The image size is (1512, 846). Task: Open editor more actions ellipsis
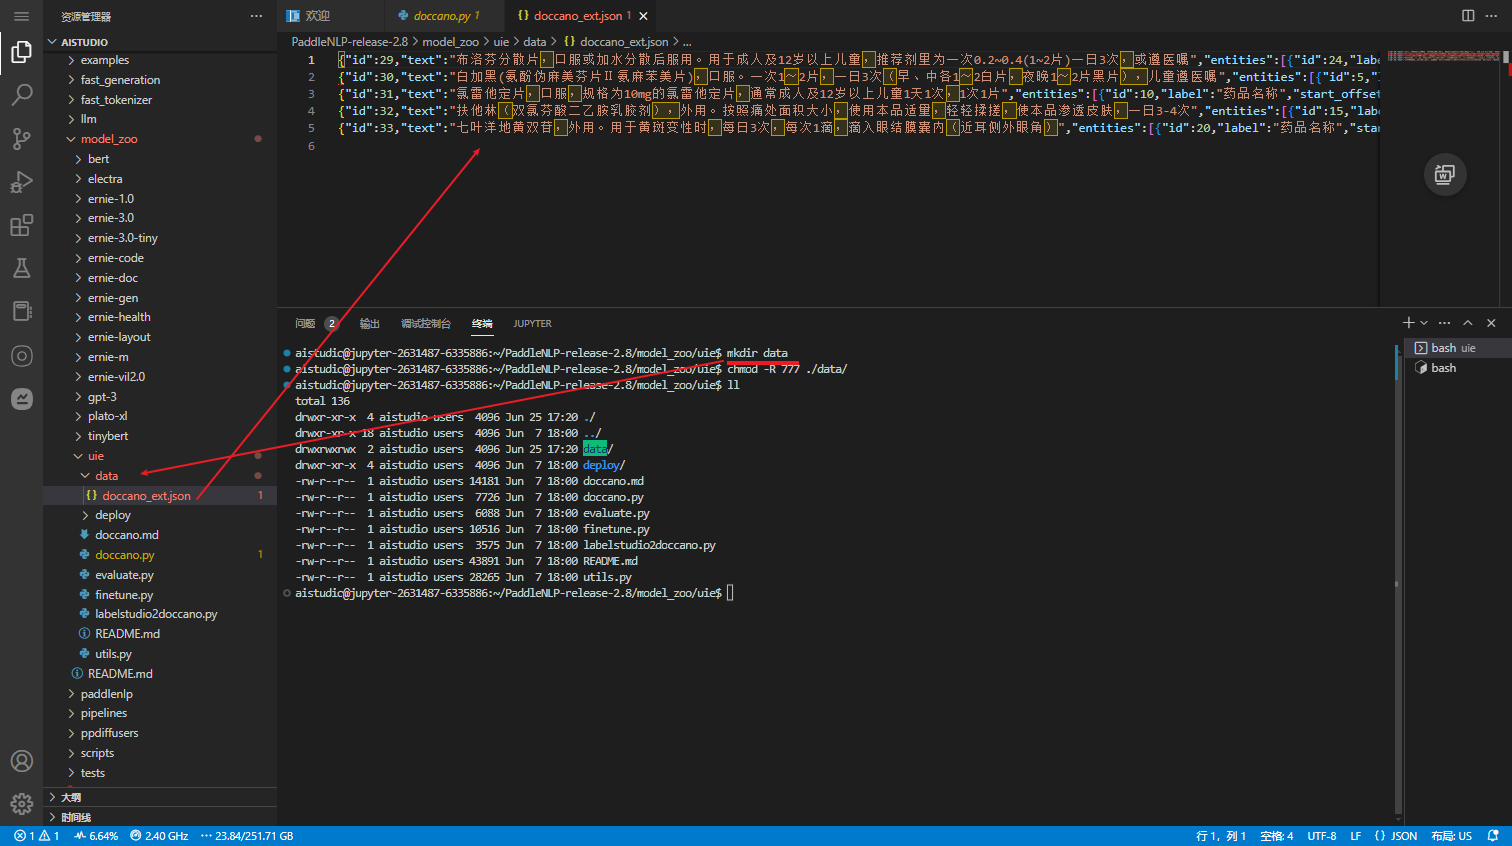1492,15
